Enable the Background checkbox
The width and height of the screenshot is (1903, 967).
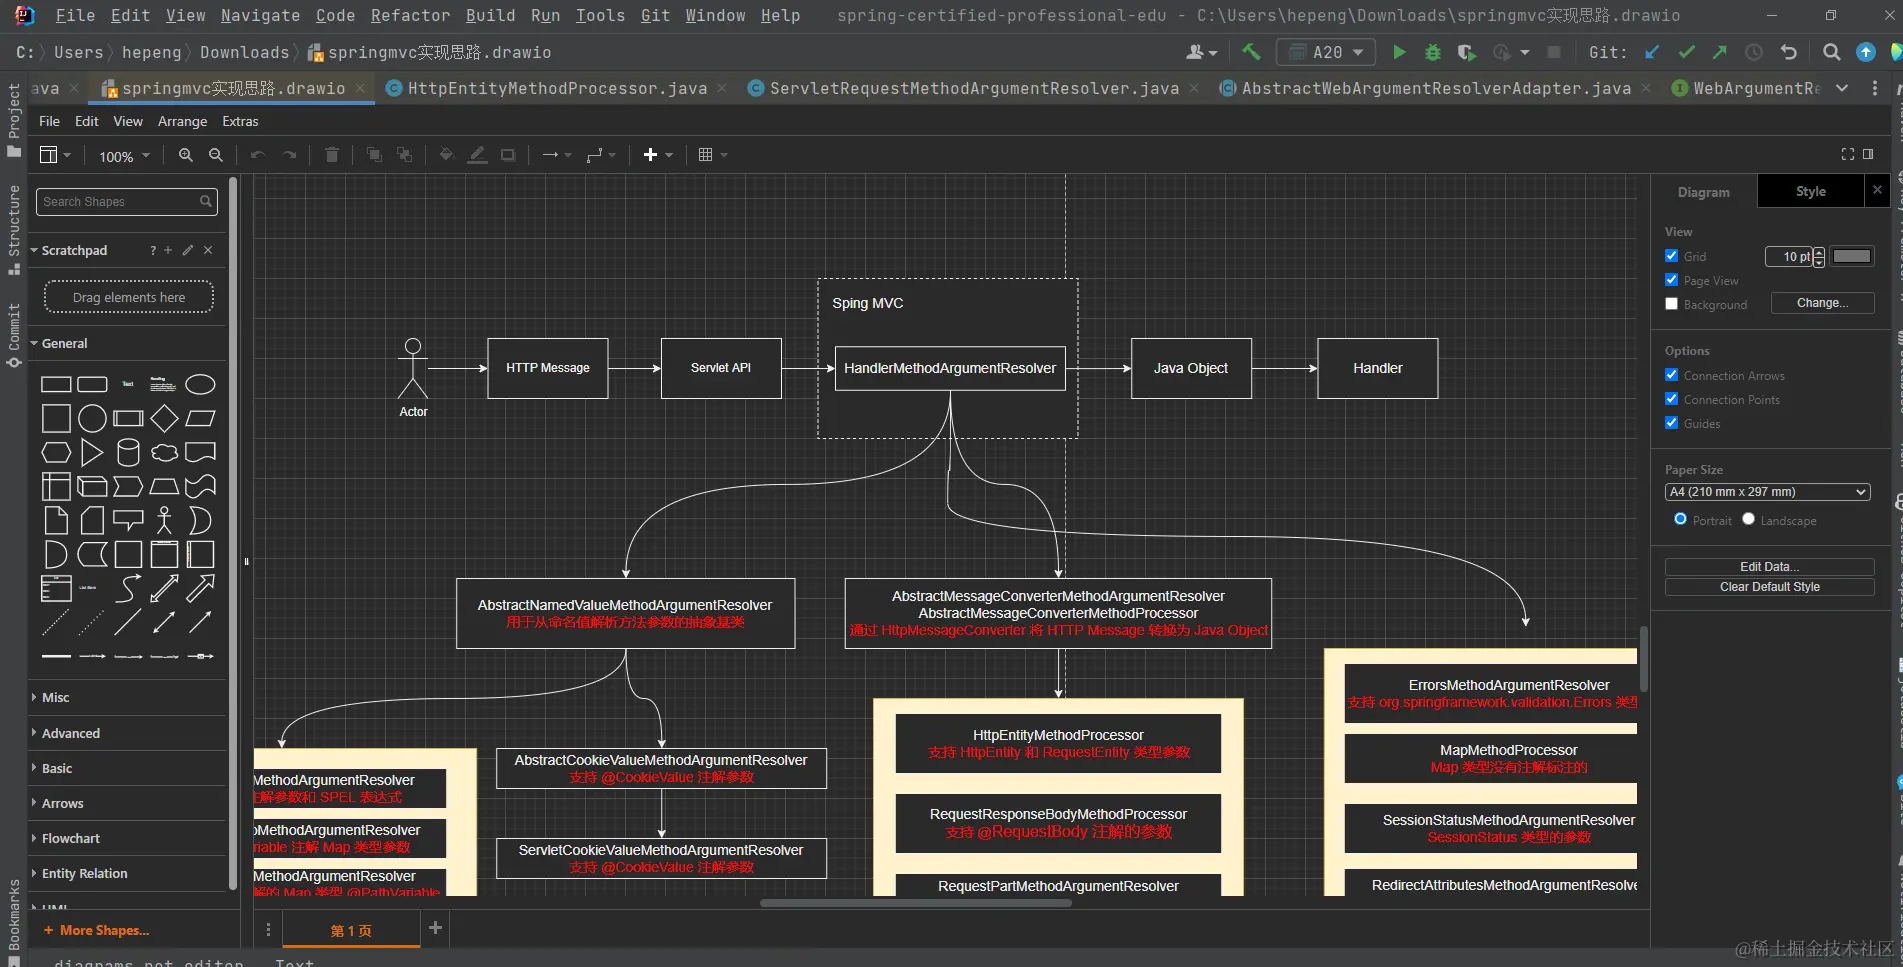tap(1671, 304)
